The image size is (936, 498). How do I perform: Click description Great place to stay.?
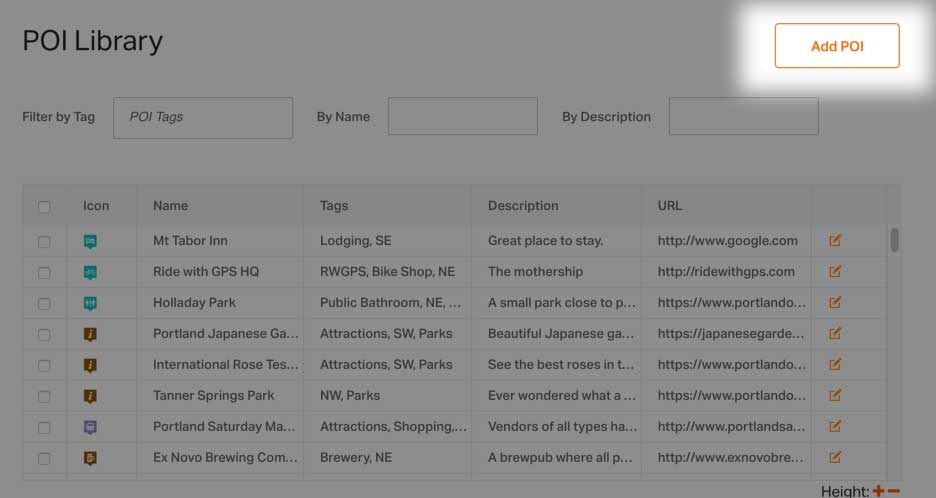(x=545, y=241)
